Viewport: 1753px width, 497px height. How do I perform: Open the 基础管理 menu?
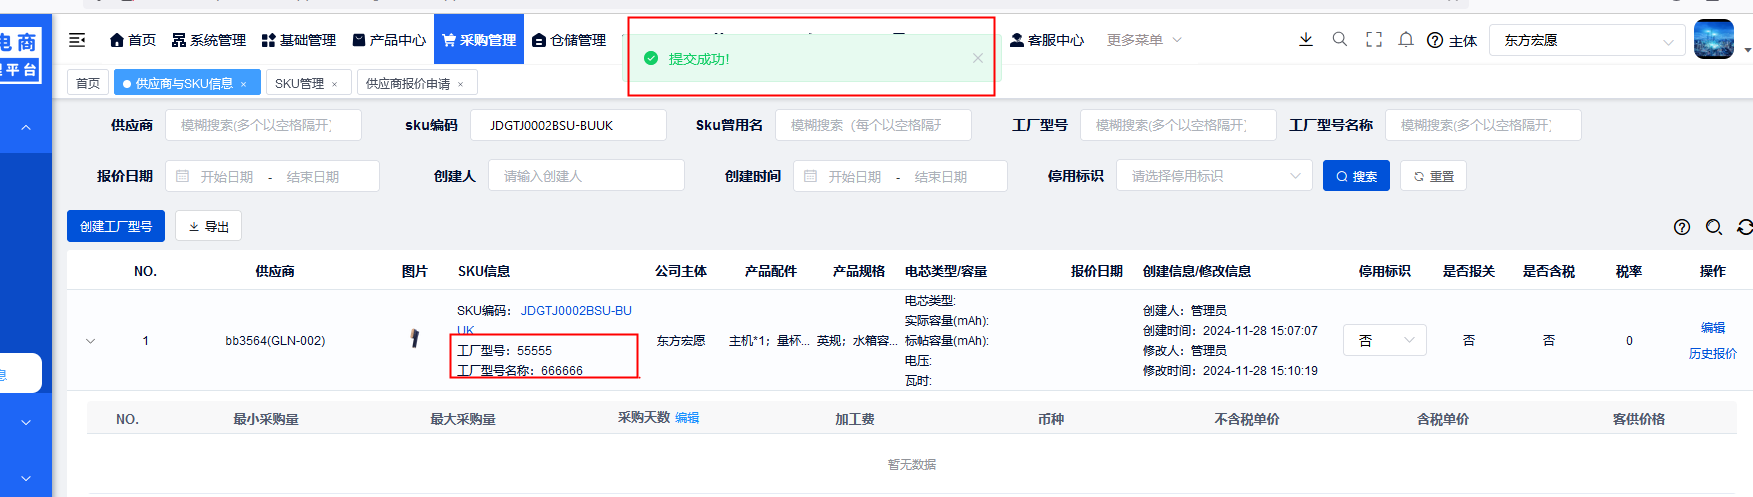coord(298,40)
